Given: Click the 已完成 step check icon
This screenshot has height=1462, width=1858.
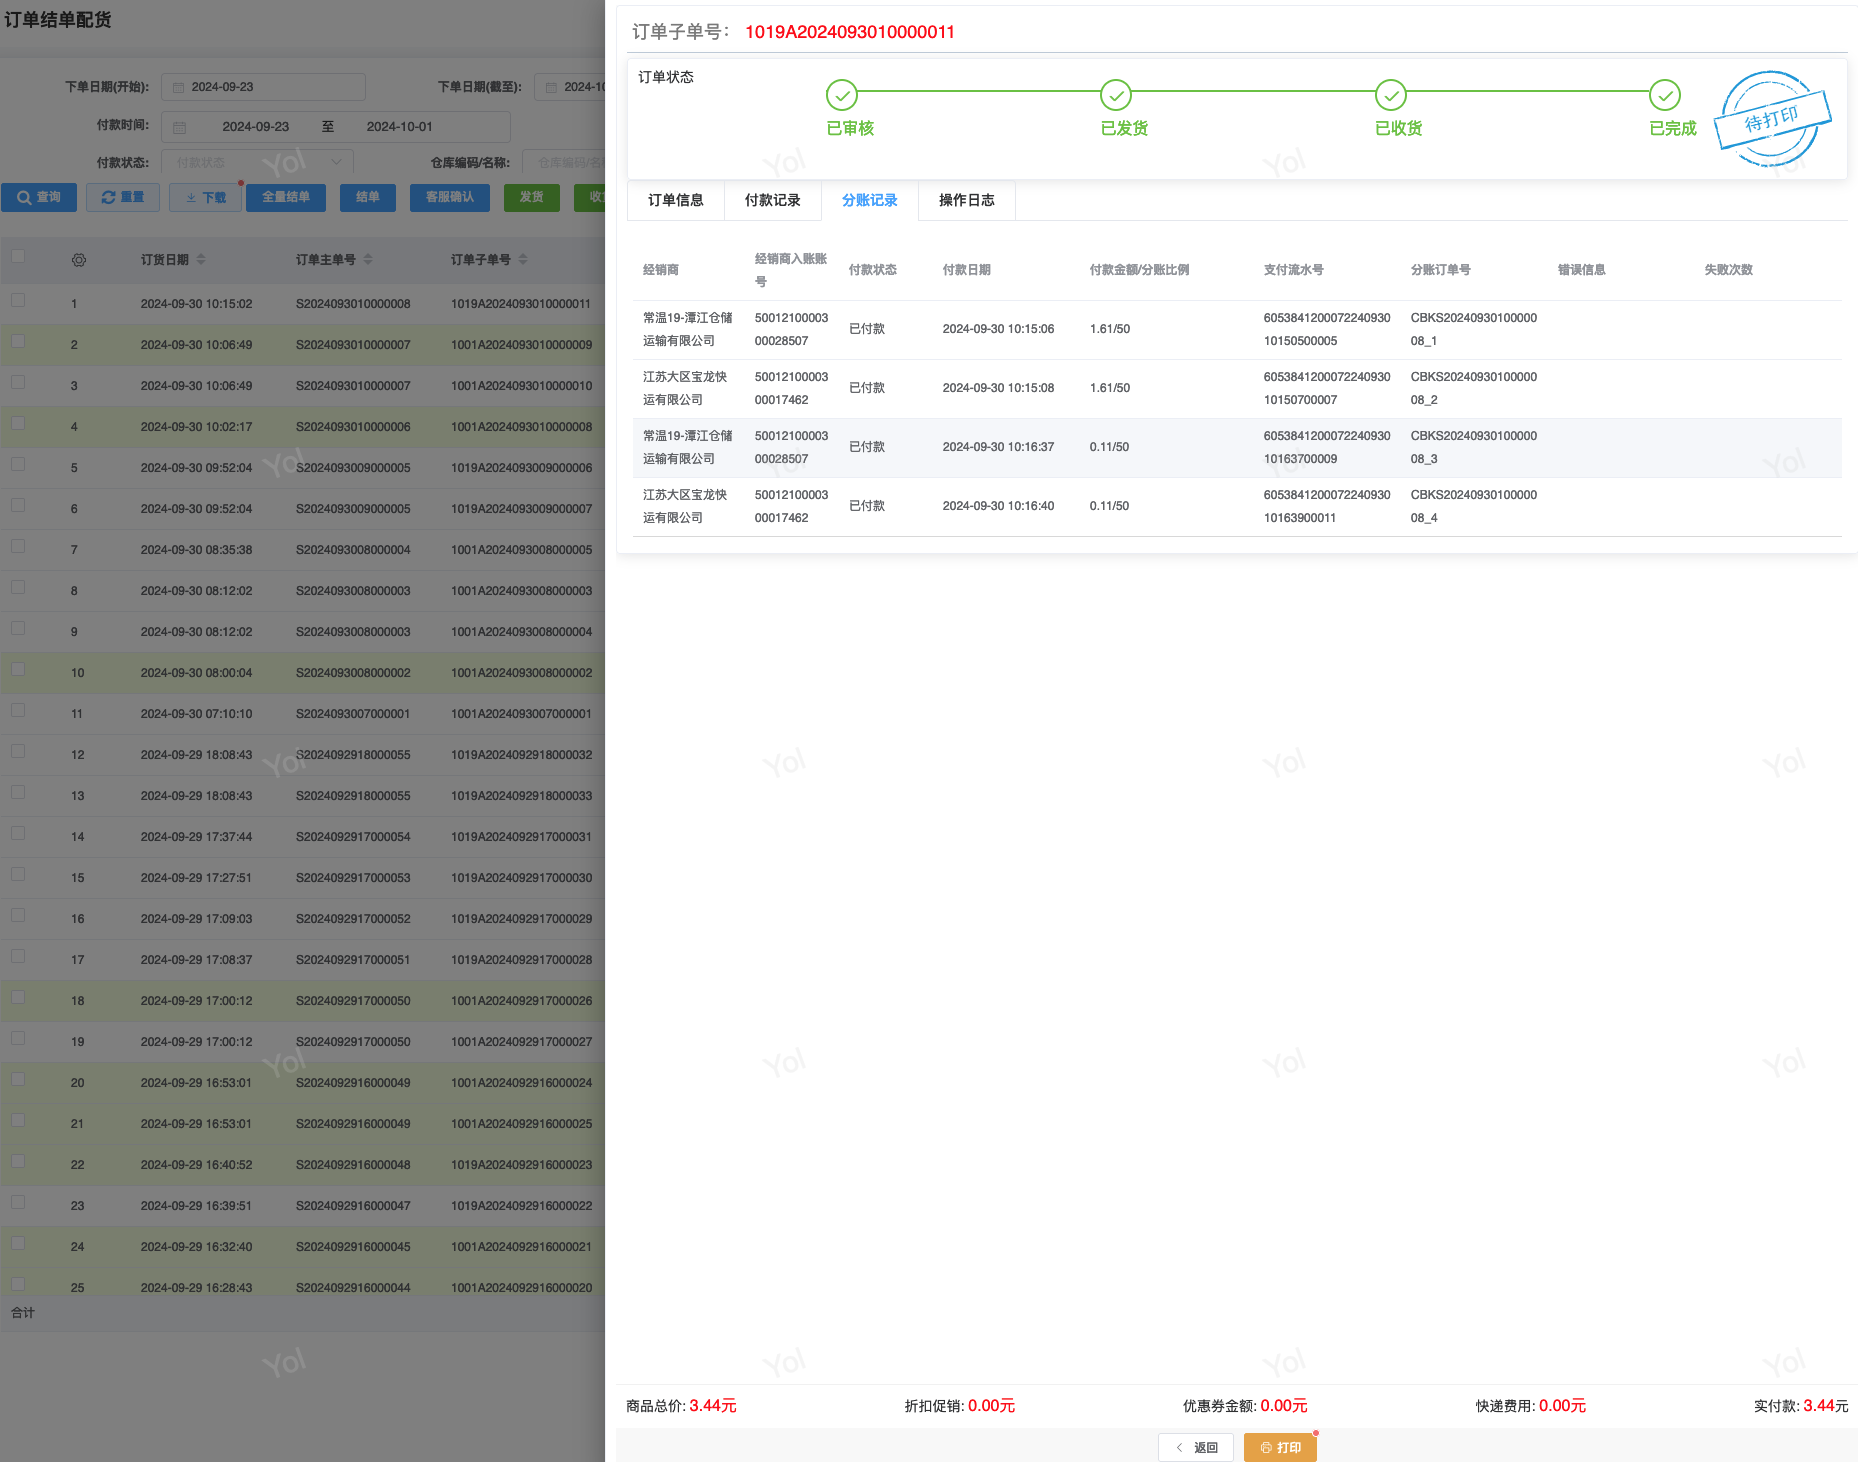Looking at the screenshot, I should click(1664, 96).
